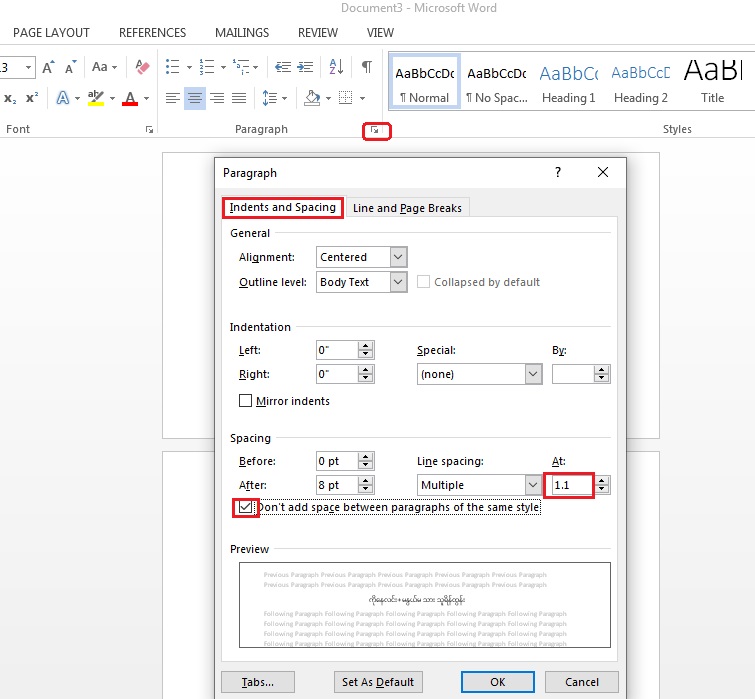The height and width of the screenshot is (699, 755).
Task: Close the Paragraph dialog
Action: [603, 172]
